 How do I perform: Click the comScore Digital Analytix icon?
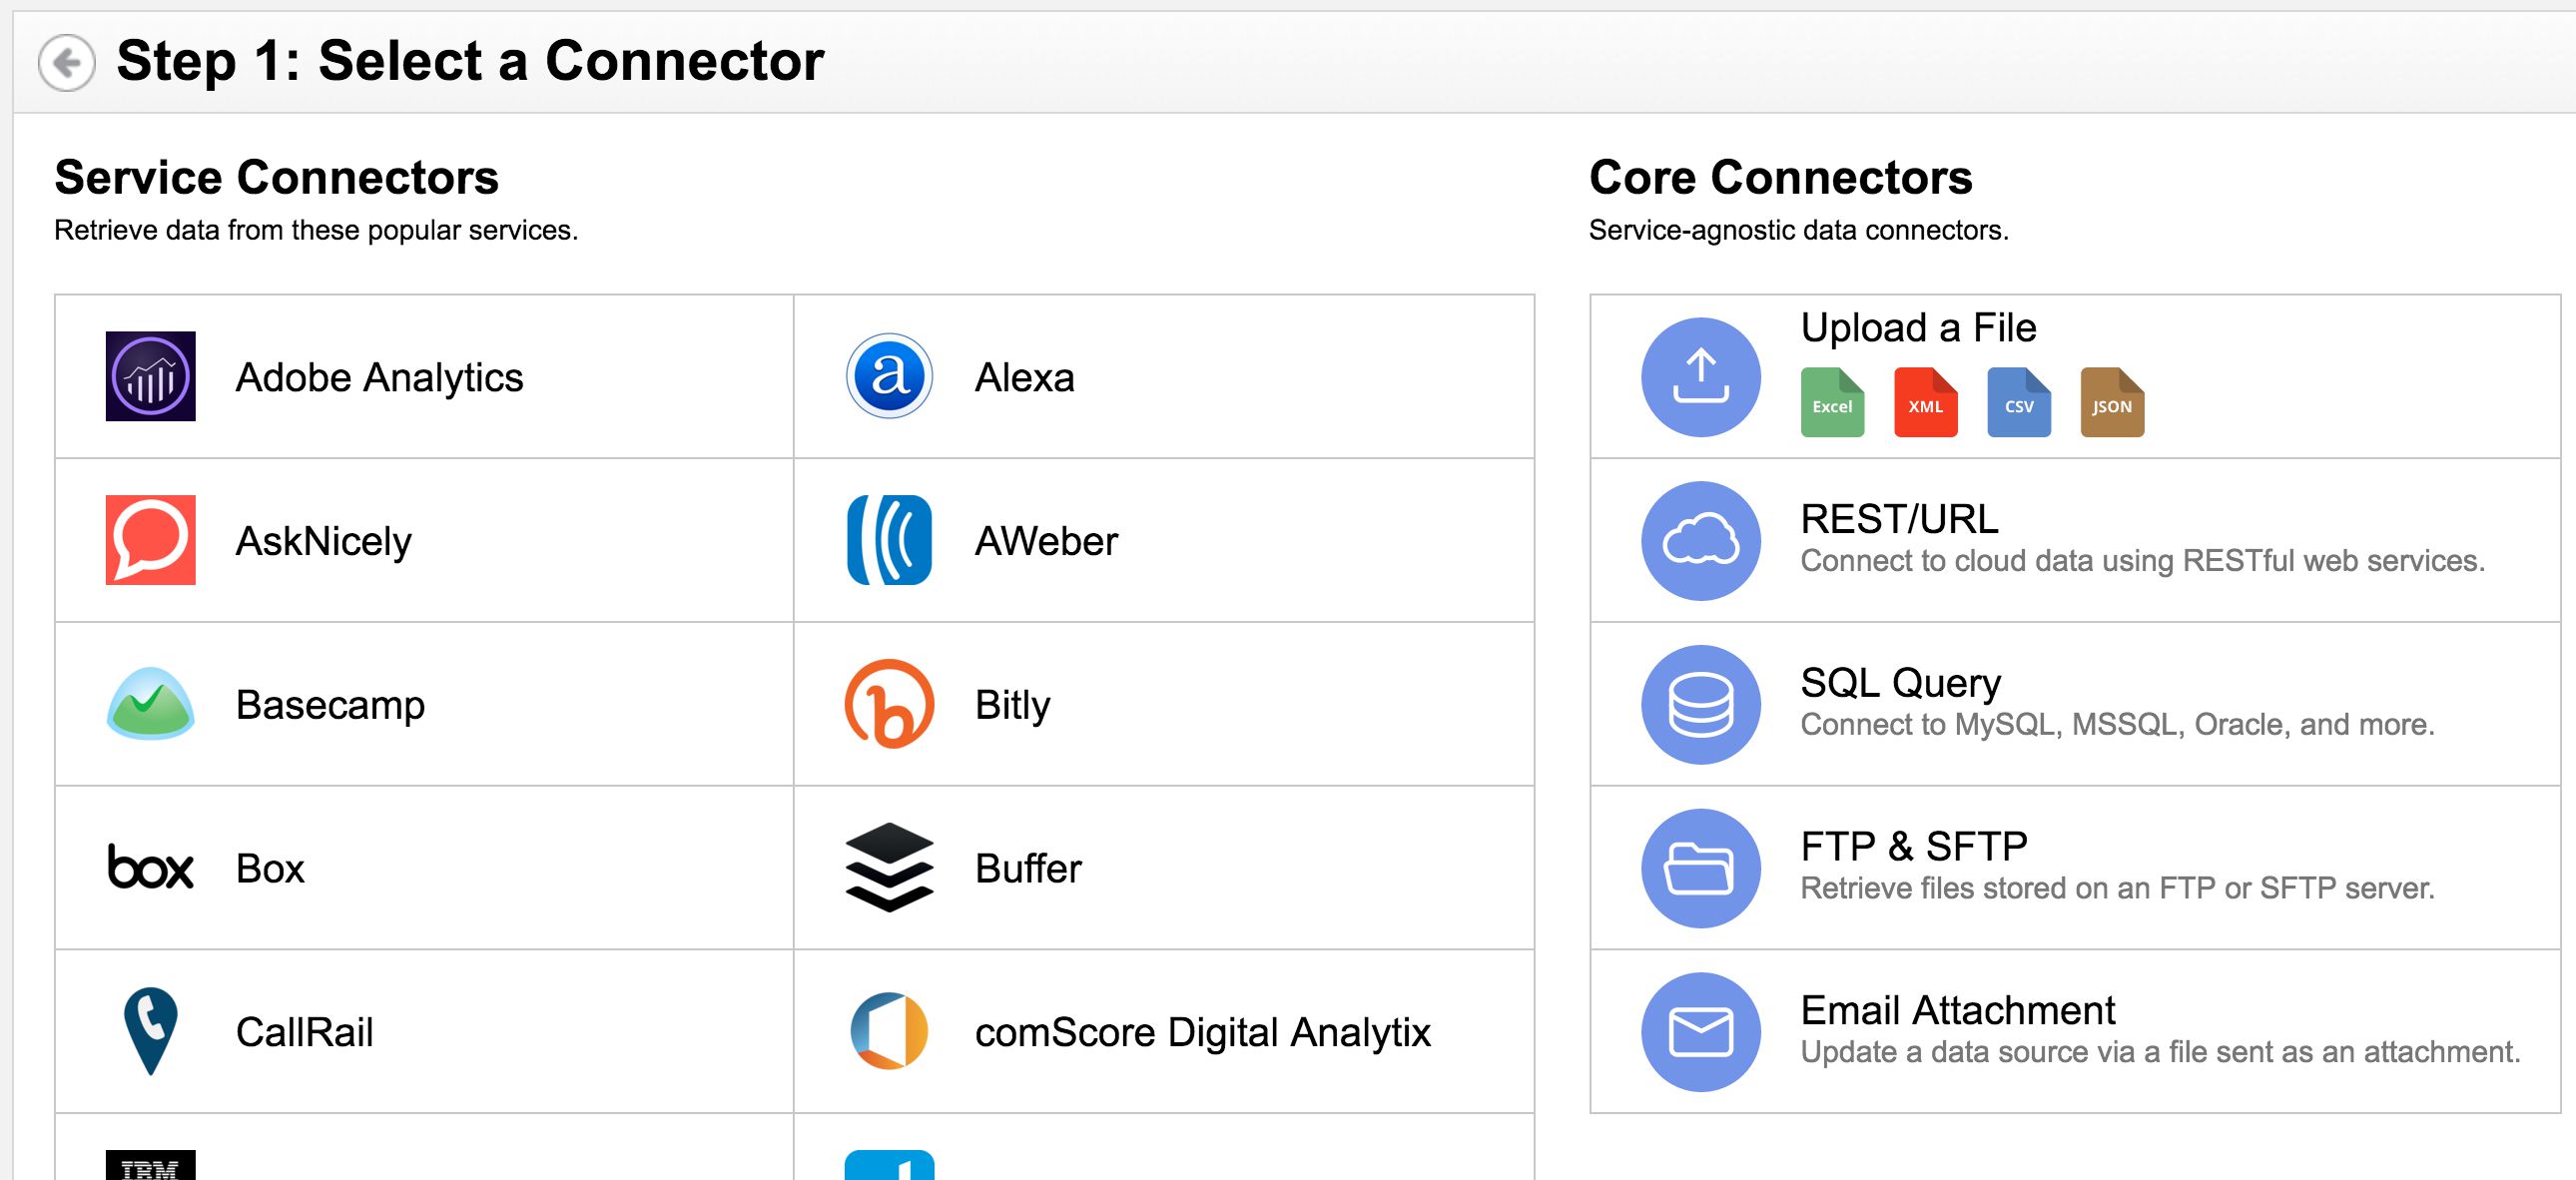pos(889,1031)
